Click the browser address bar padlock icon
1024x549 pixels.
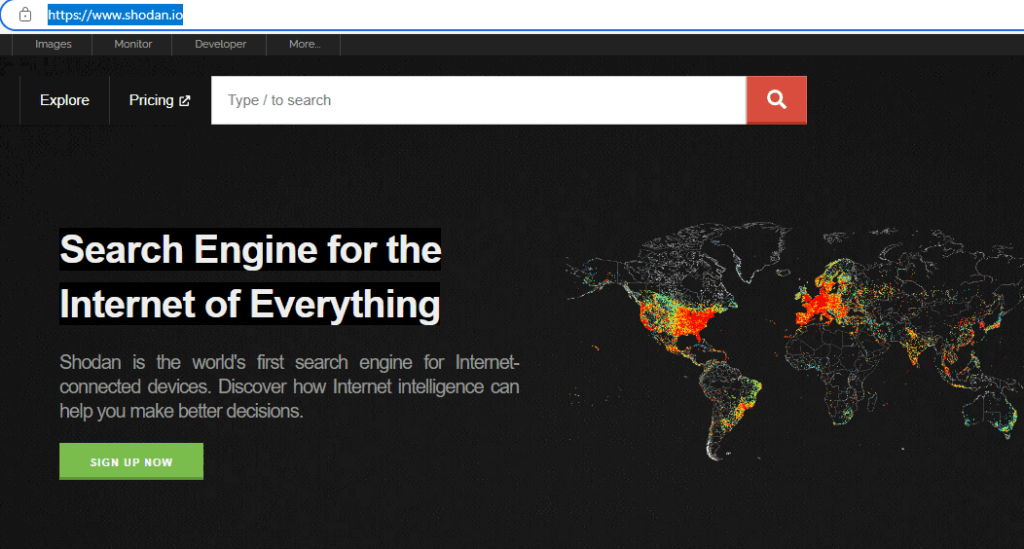tap(25, 14)
